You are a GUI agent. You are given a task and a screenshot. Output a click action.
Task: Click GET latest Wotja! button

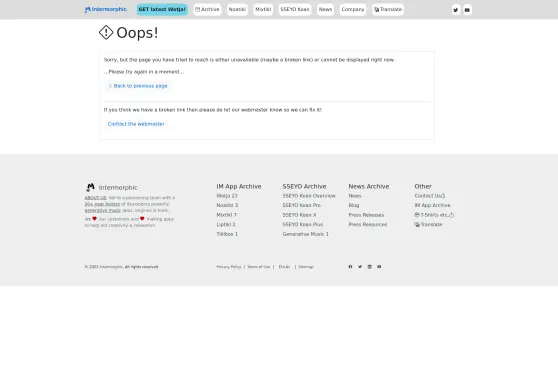coord(162,9)
